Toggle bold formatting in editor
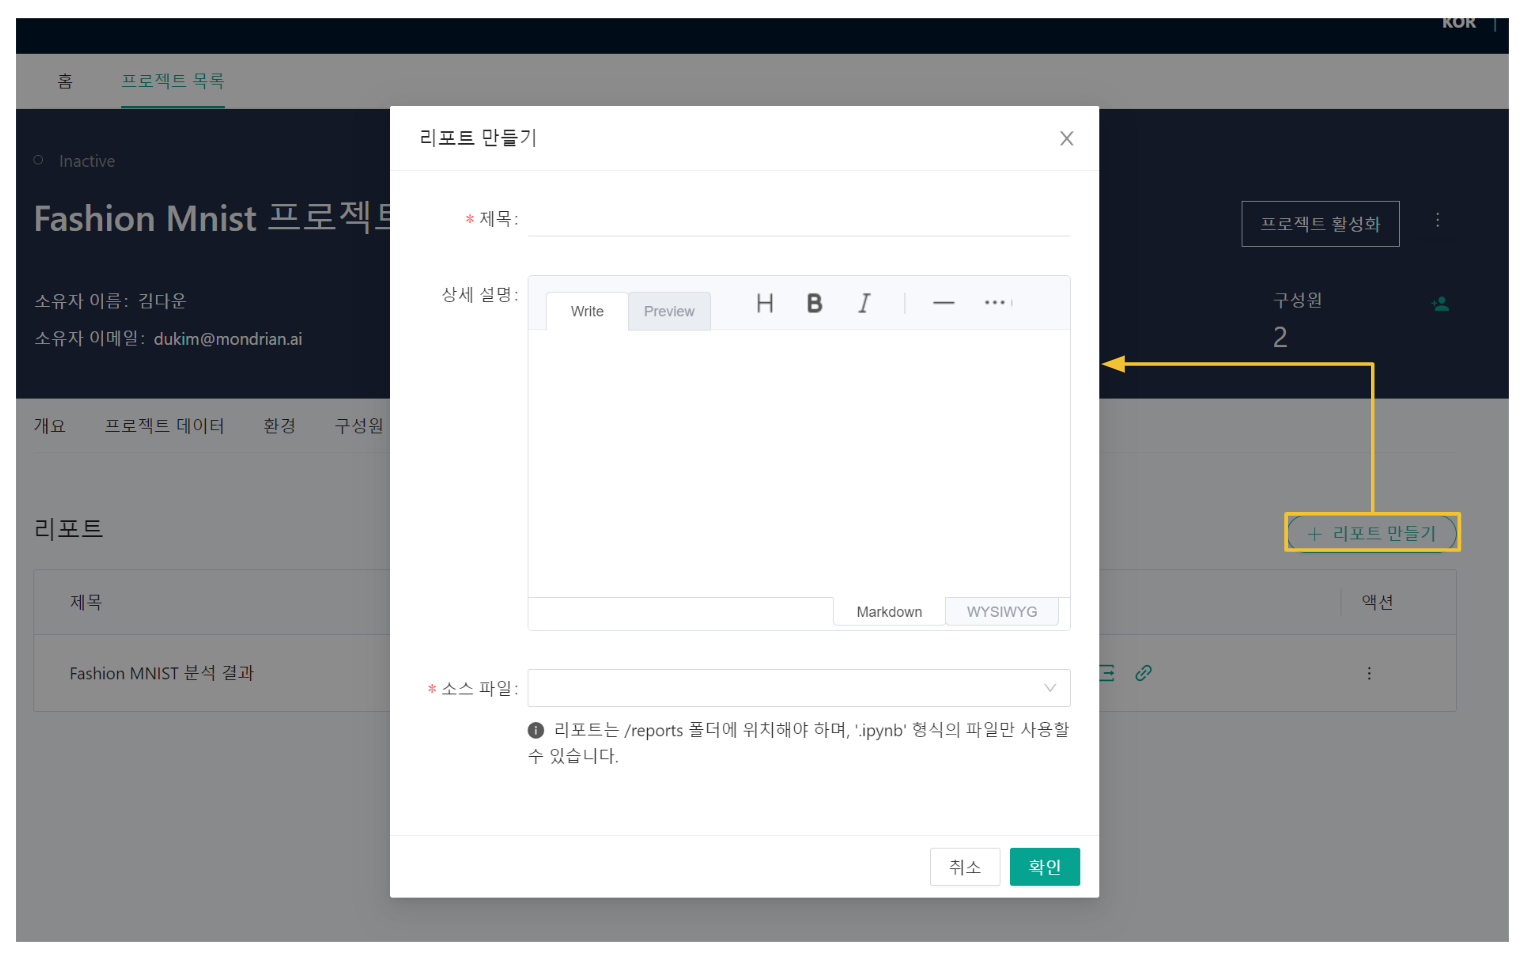Viewport: 1526px width, 954px height. [814, 303]
